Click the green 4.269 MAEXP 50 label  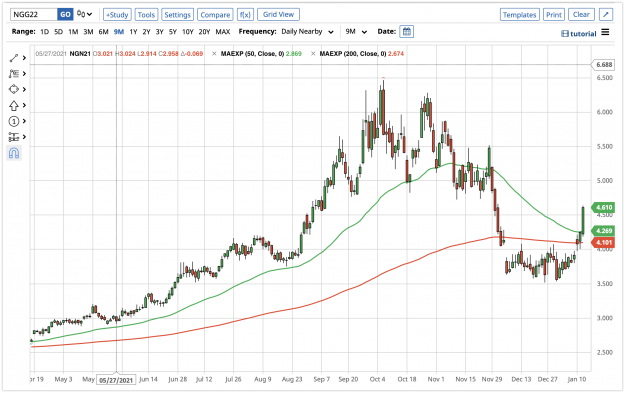603,231
